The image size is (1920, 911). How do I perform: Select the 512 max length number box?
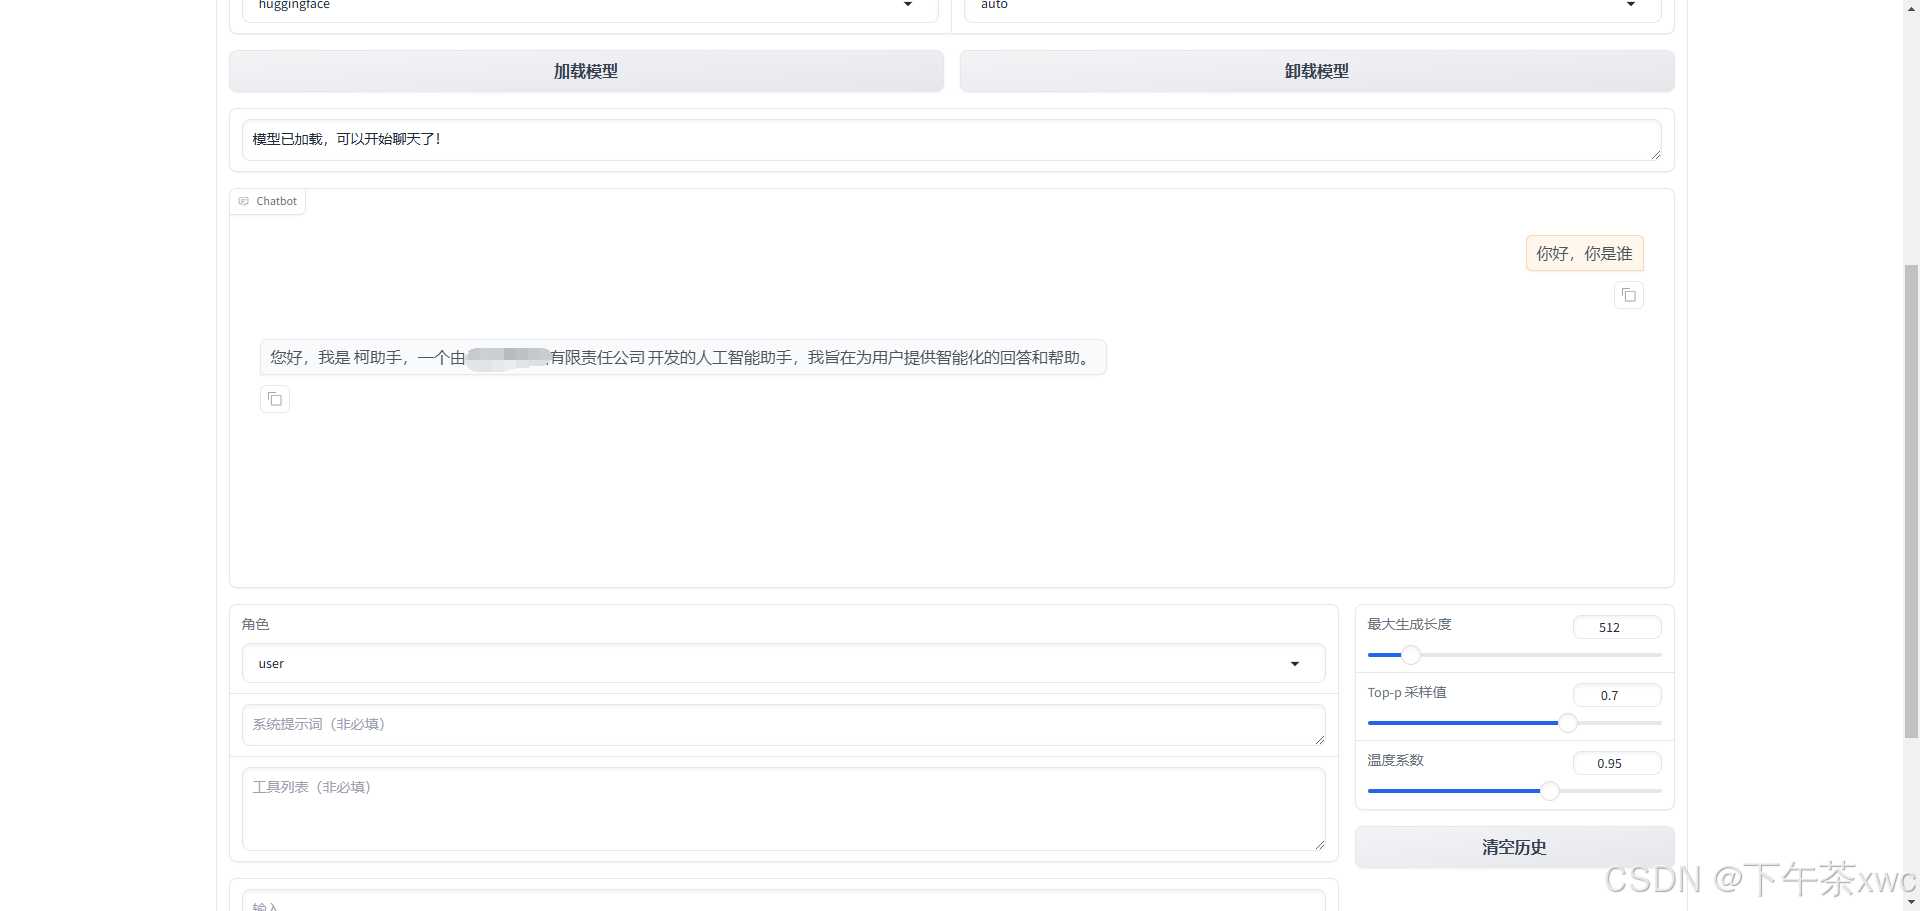tap(1616, 626)
